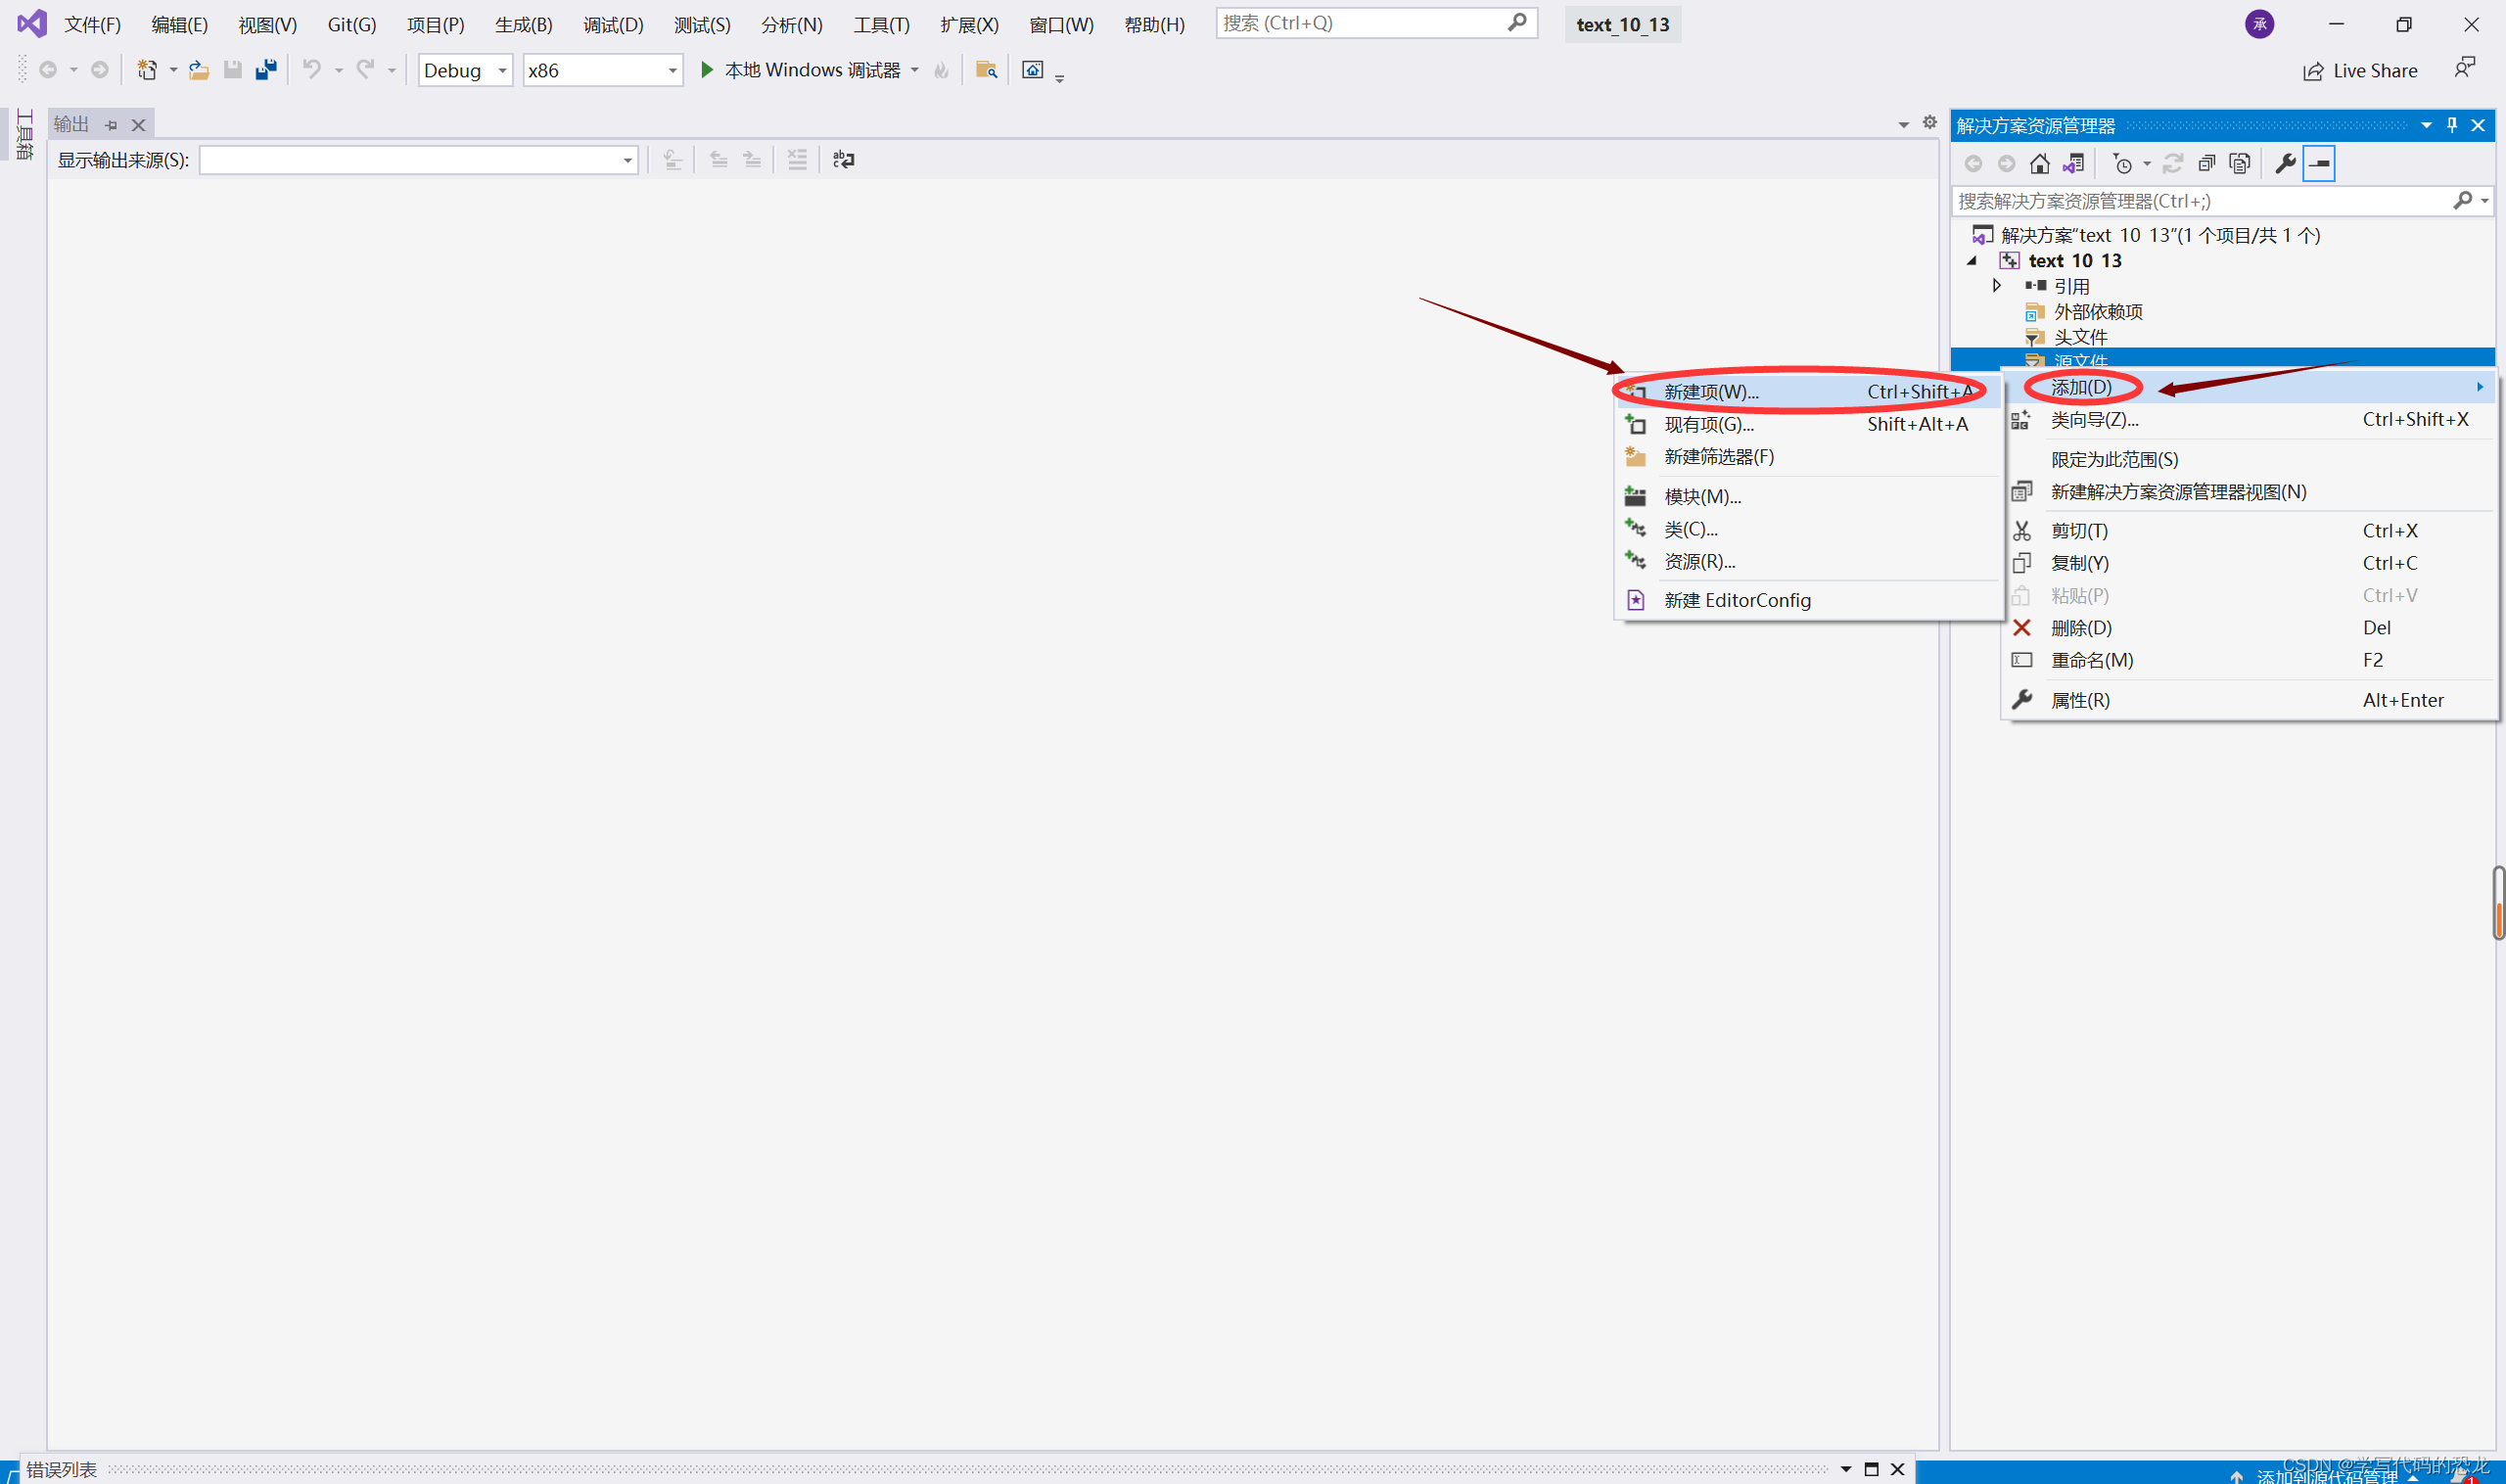Open the Debug configuration dropdown
2506x1484 pixels.
(465, 70)
